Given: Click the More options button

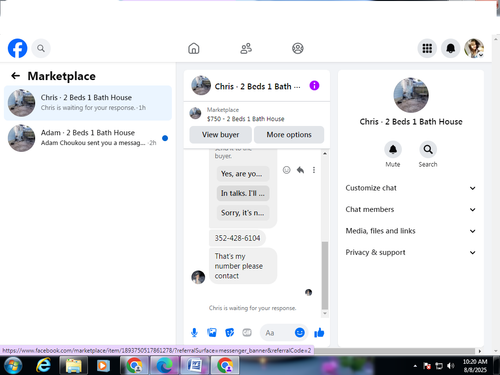Looking at the screenshot, I should tap(289, 135).
